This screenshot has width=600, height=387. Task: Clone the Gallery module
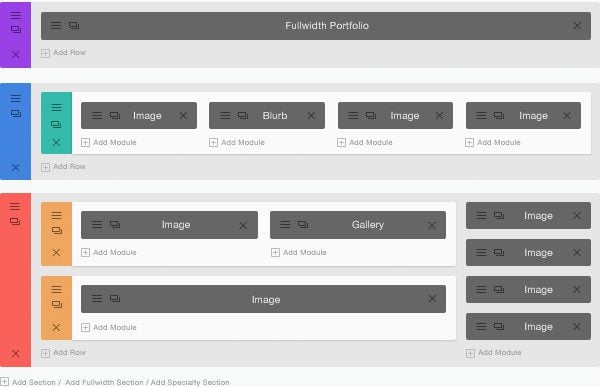(303, 225)
